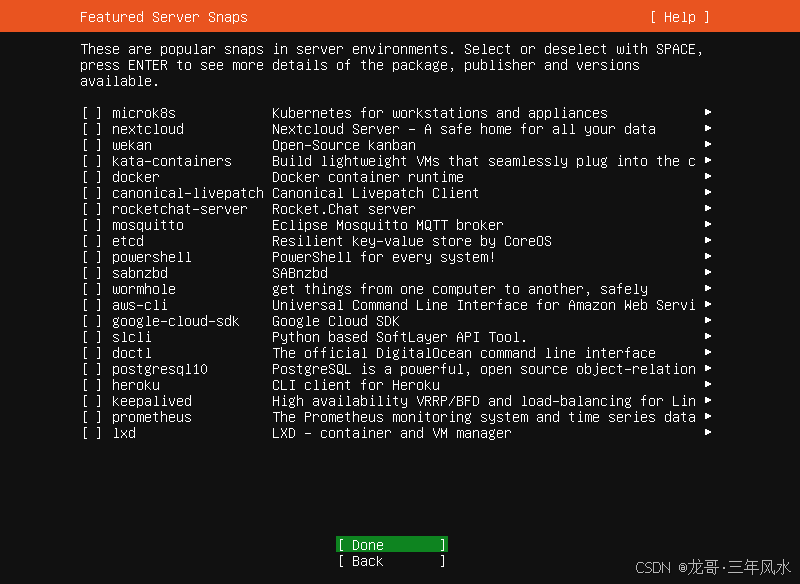Tick the google-cloud-sdk checkbox
The height and width of the screenshot is (584, 800).
click(92, 321)
